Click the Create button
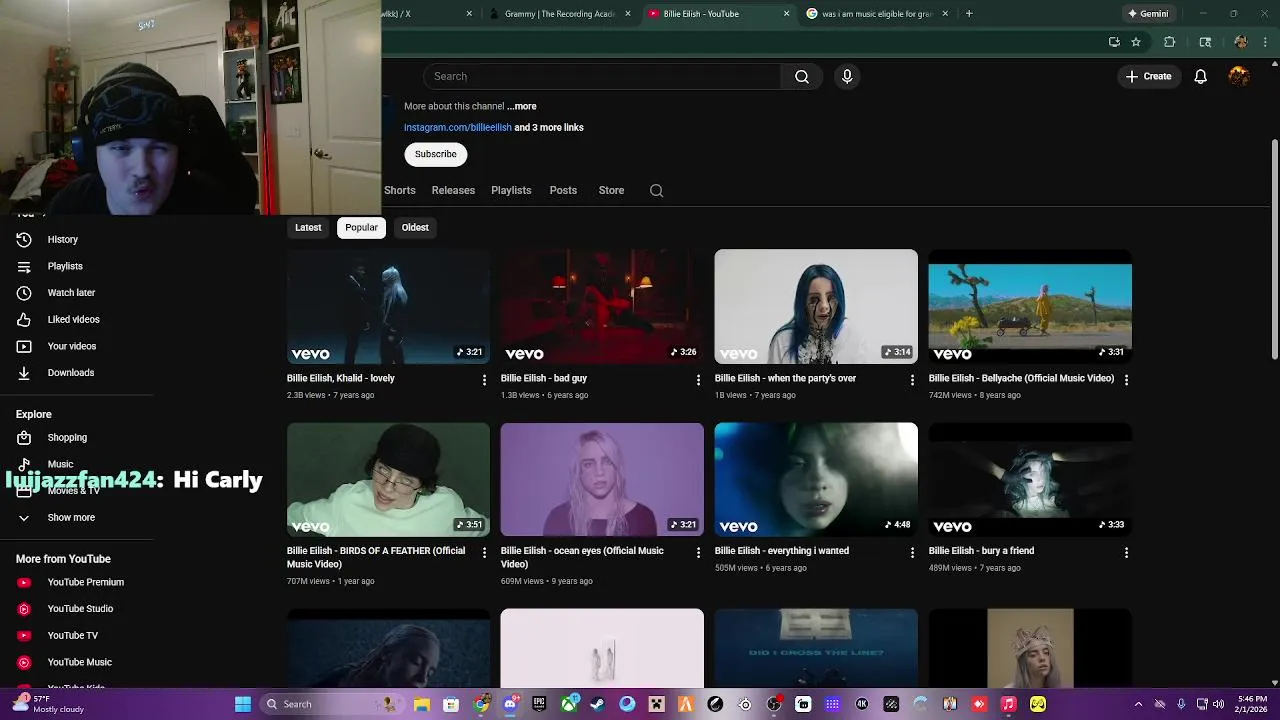Screen dimensions: 1280x720 [x=1147, y=76]
